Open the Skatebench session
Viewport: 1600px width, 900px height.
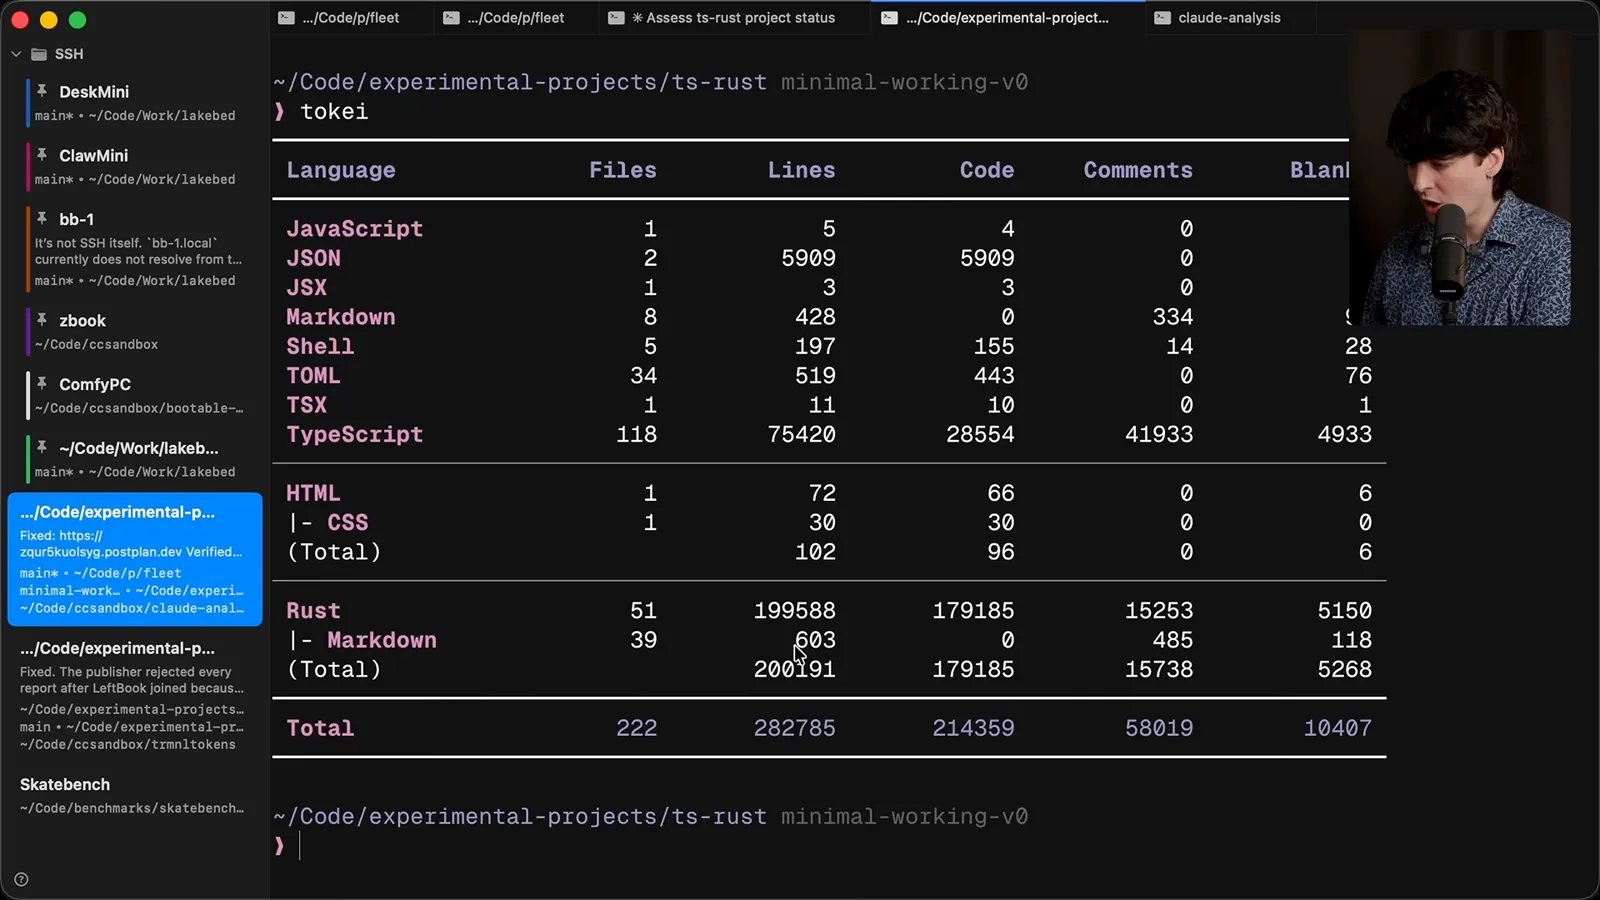coord(135,795)
